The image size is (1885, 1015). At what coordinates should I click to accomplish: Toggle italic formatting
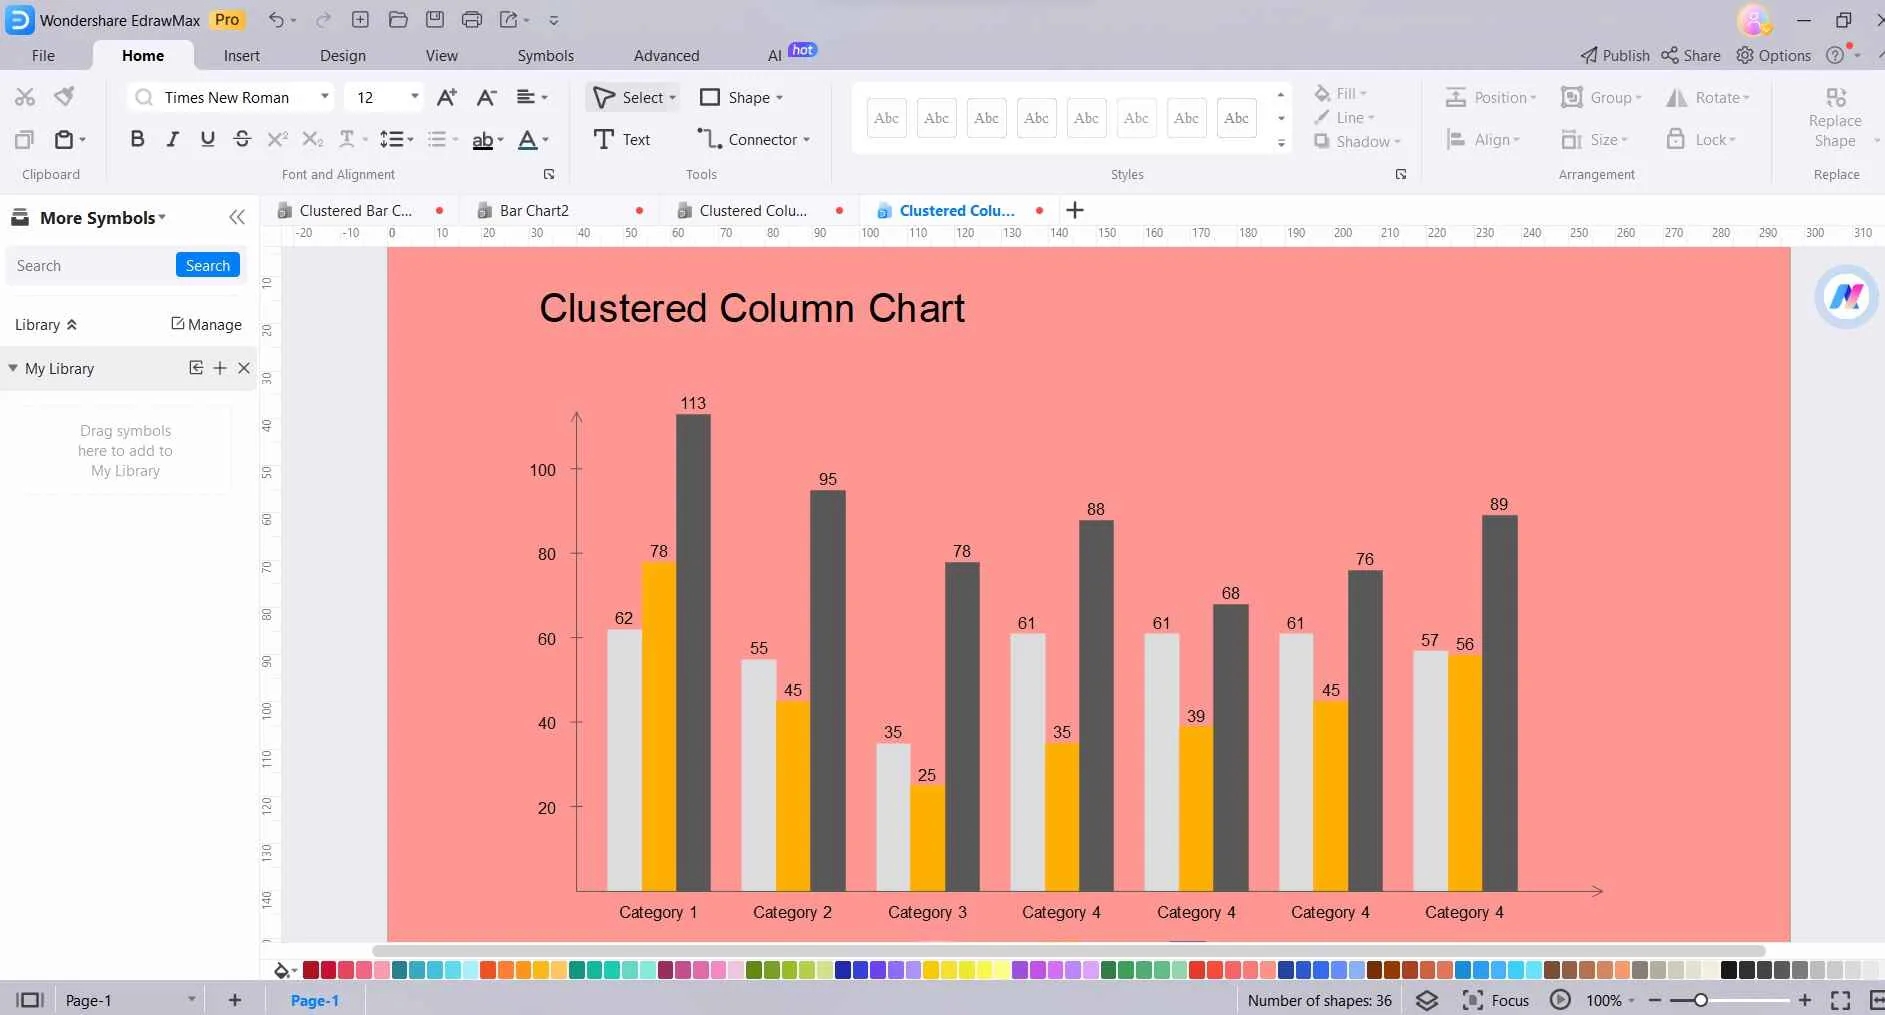pos(172,139)
